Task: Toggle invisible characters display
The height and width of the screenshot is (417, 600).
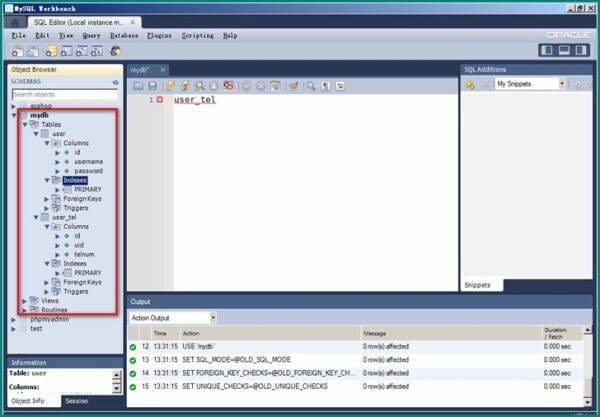Action: pyautogui.click(x=326, y=86)
